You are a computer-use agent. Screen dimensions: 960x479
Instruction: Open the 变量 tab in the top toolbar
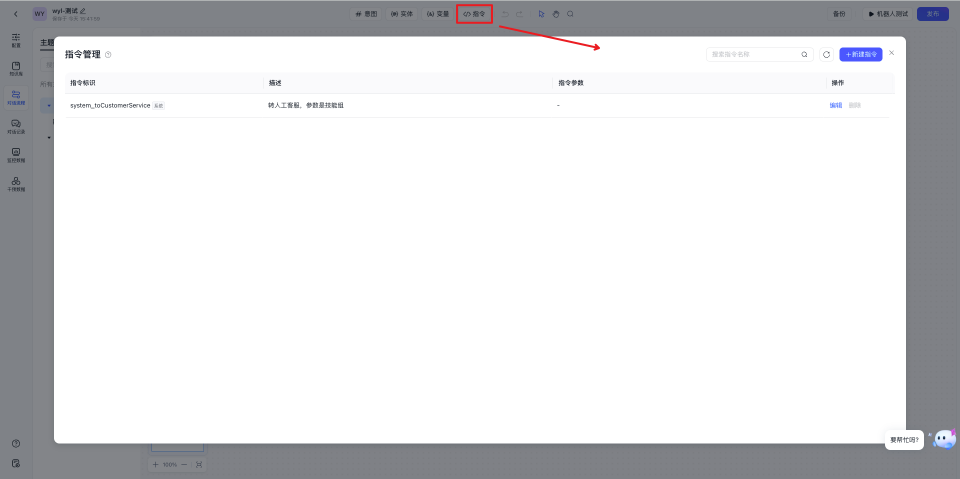(x=438, y=14)
